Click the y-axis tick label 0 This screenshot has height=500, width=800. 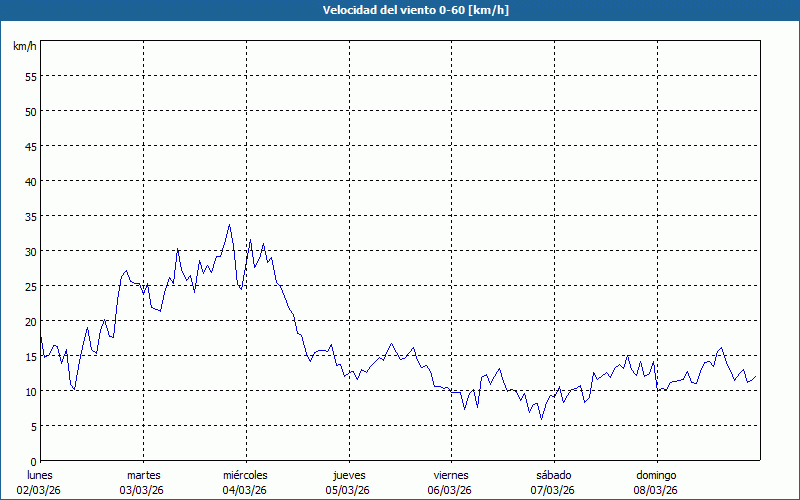(x=33, y=461)
